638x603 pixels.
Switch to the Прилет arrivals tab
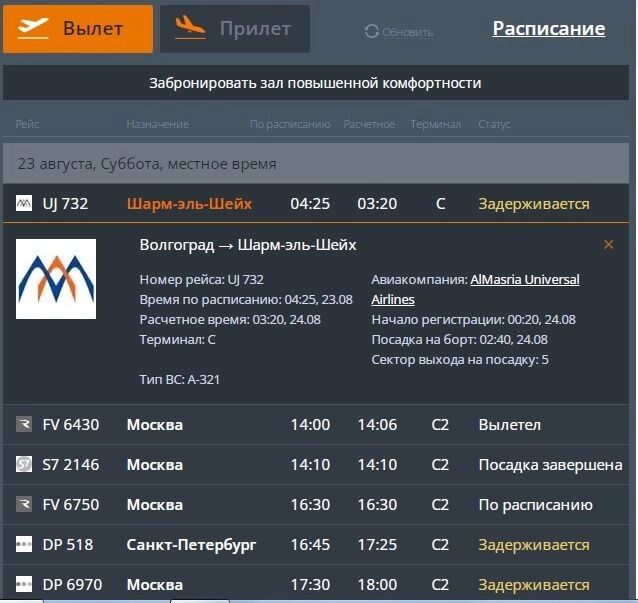coord(235,29)
